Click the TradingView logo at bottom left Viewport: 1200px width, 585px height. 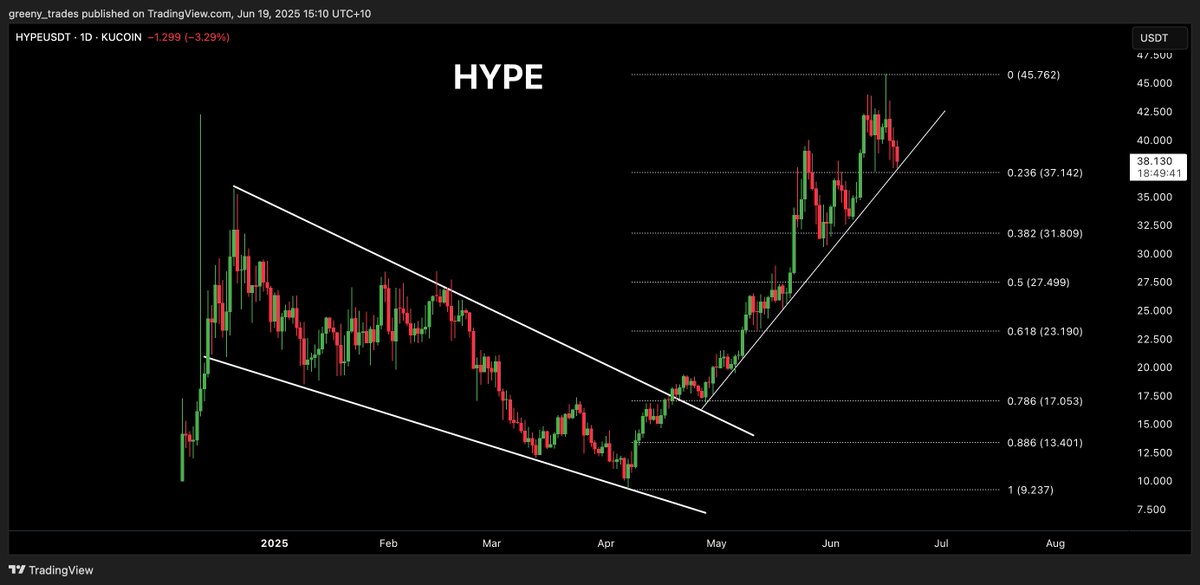(51, 570)
